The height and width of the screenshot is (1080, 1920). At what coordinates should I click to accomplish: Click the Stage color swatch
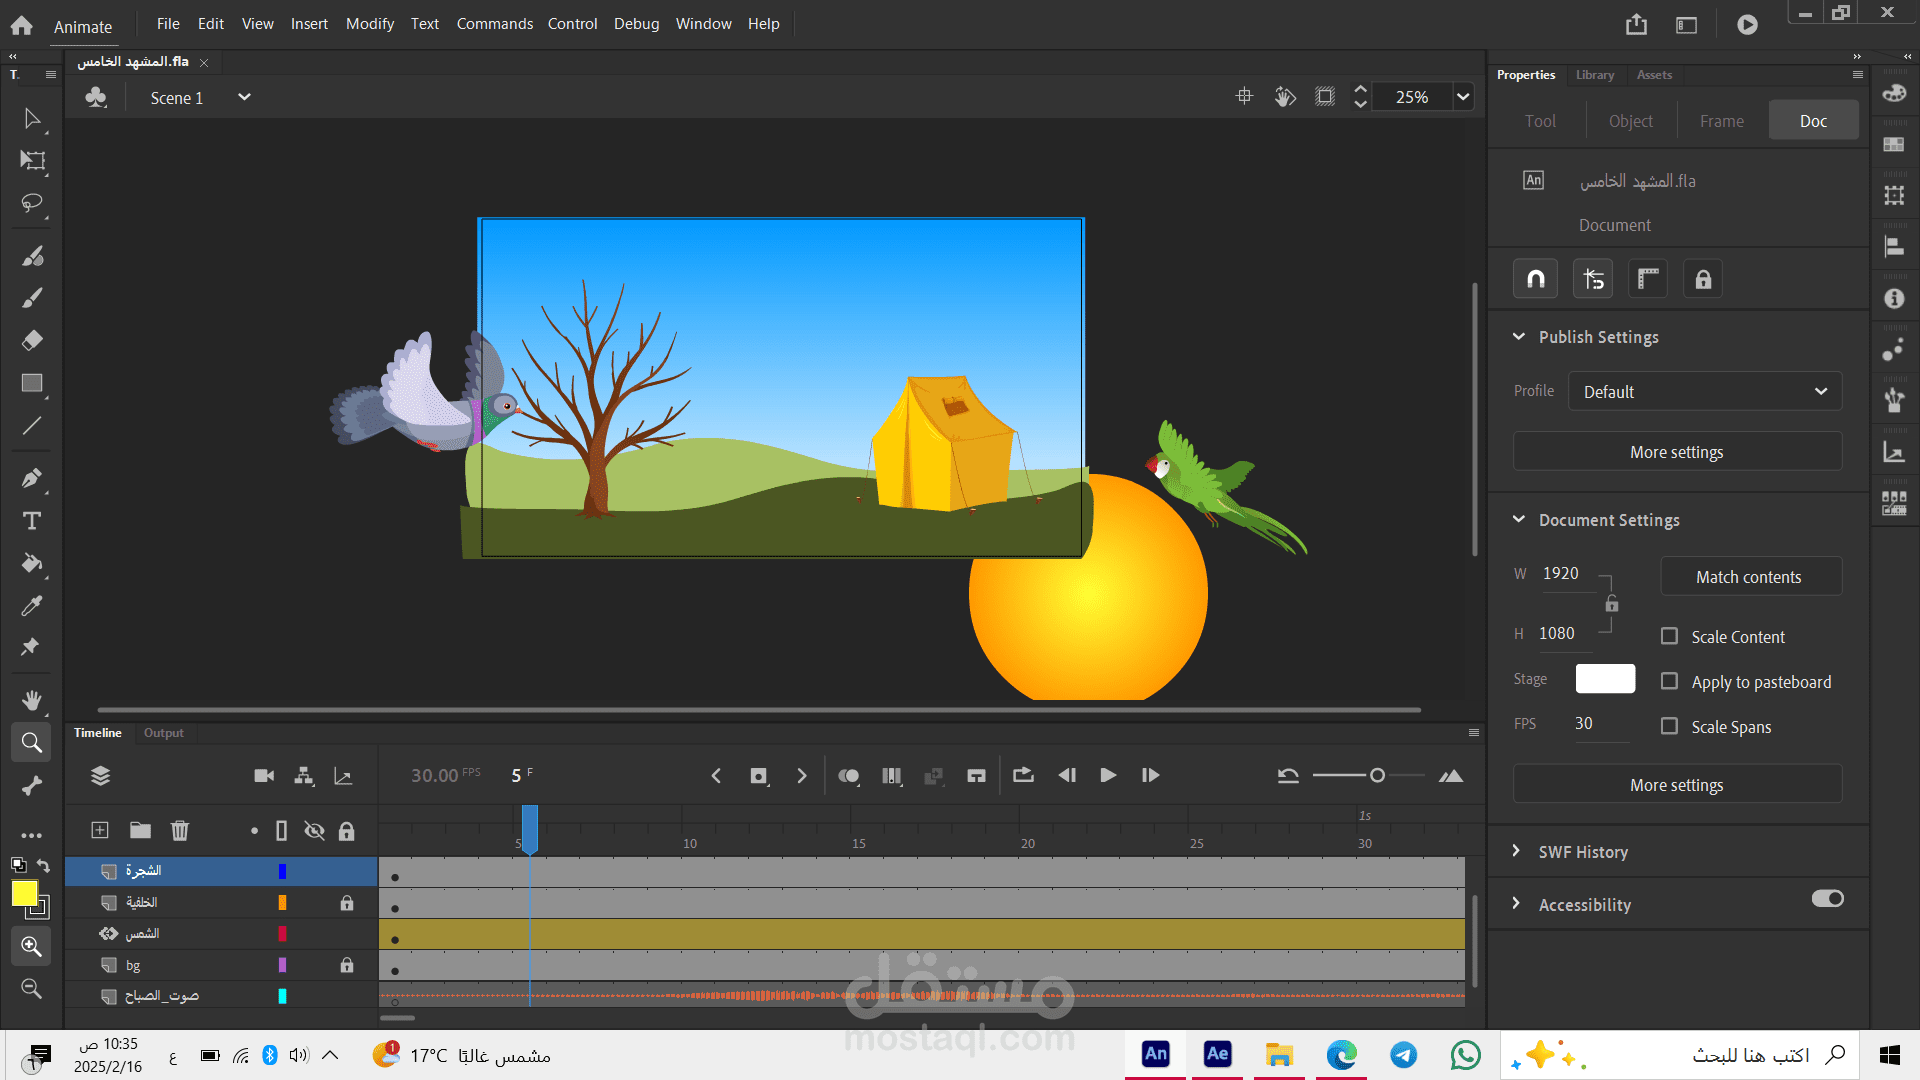[1604, 679]
